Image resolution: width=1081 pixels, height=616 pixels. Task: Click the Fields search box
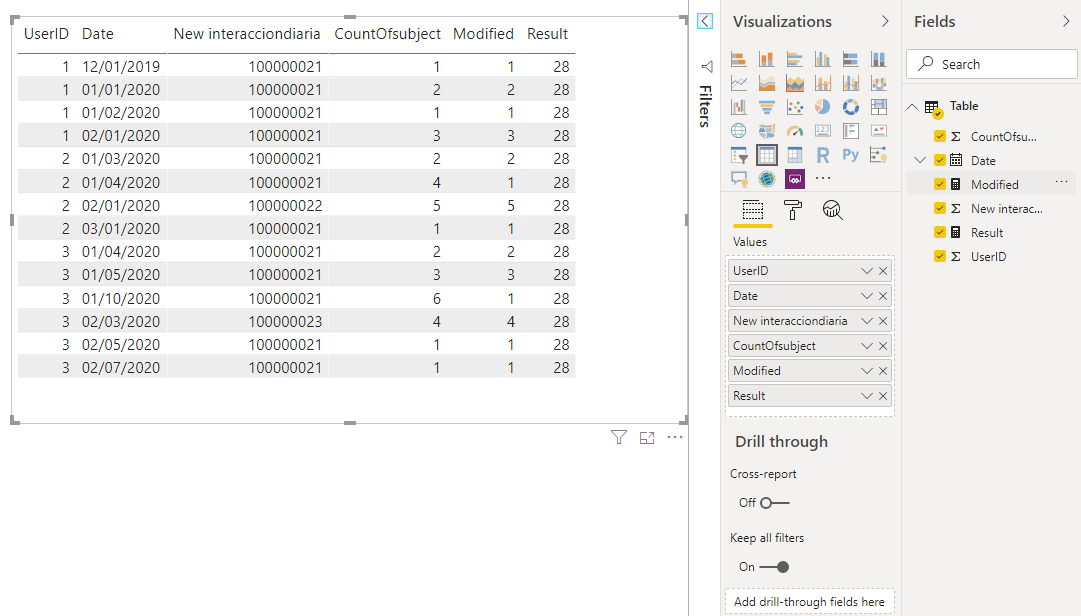(991, 64)
